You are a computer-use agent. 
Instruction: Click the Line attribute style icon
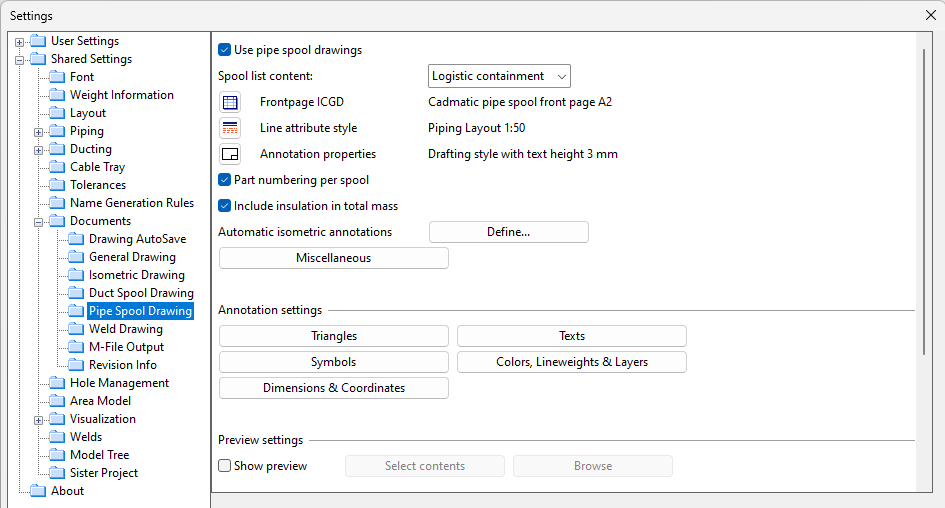tap(230, 128)
